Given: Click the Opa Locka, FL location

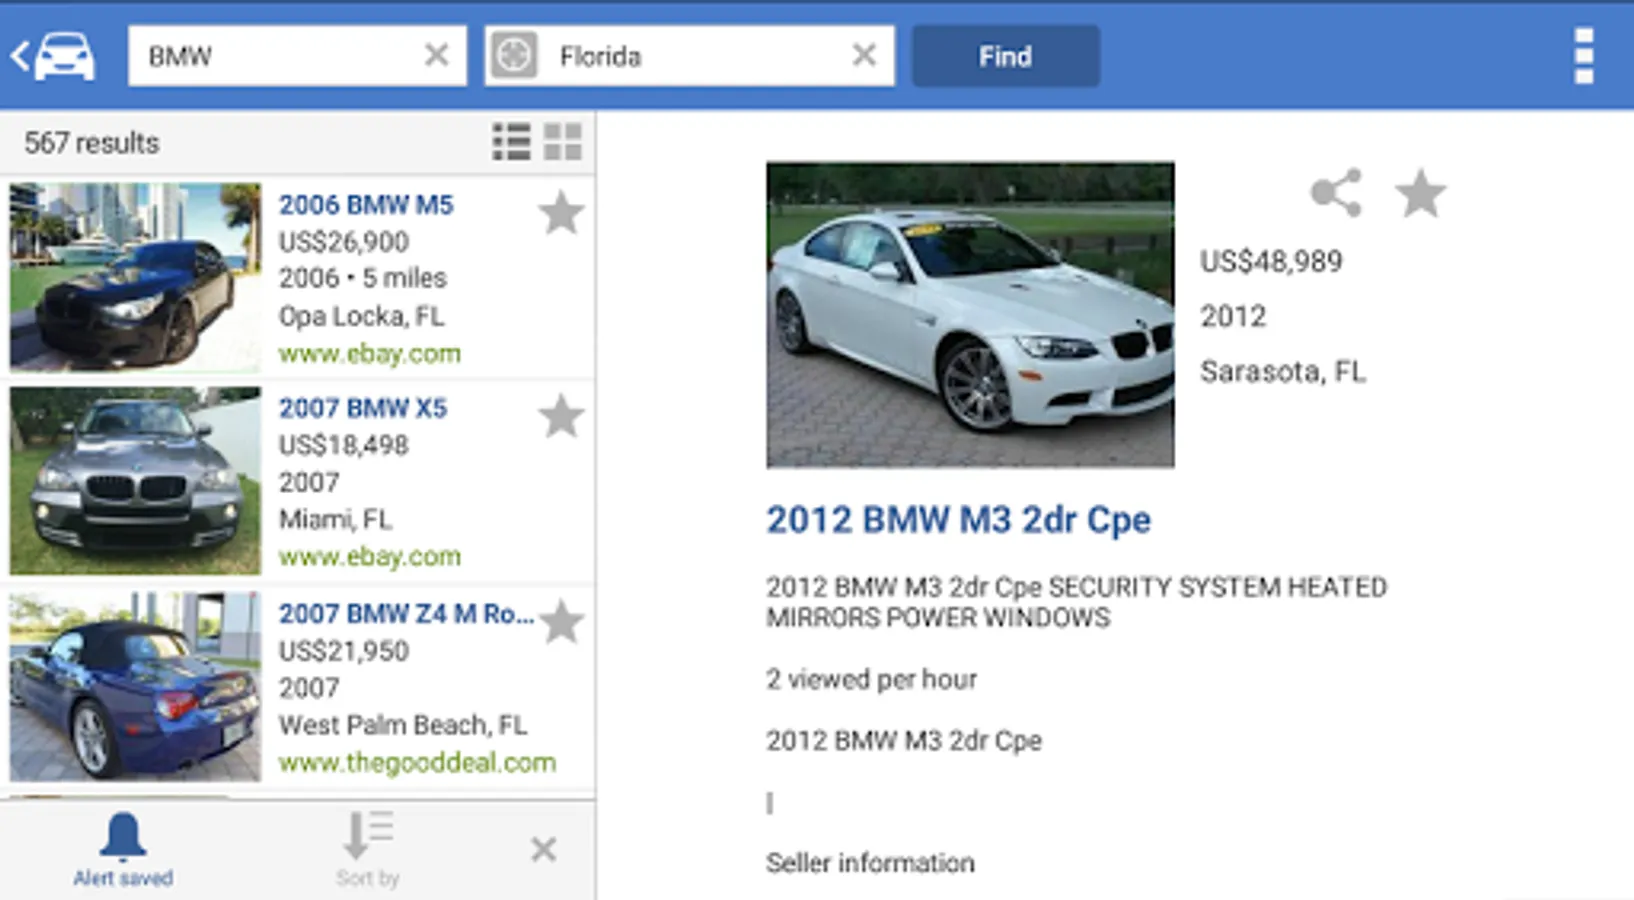Looking at the screenshot, I should click(x=361, y=316).
